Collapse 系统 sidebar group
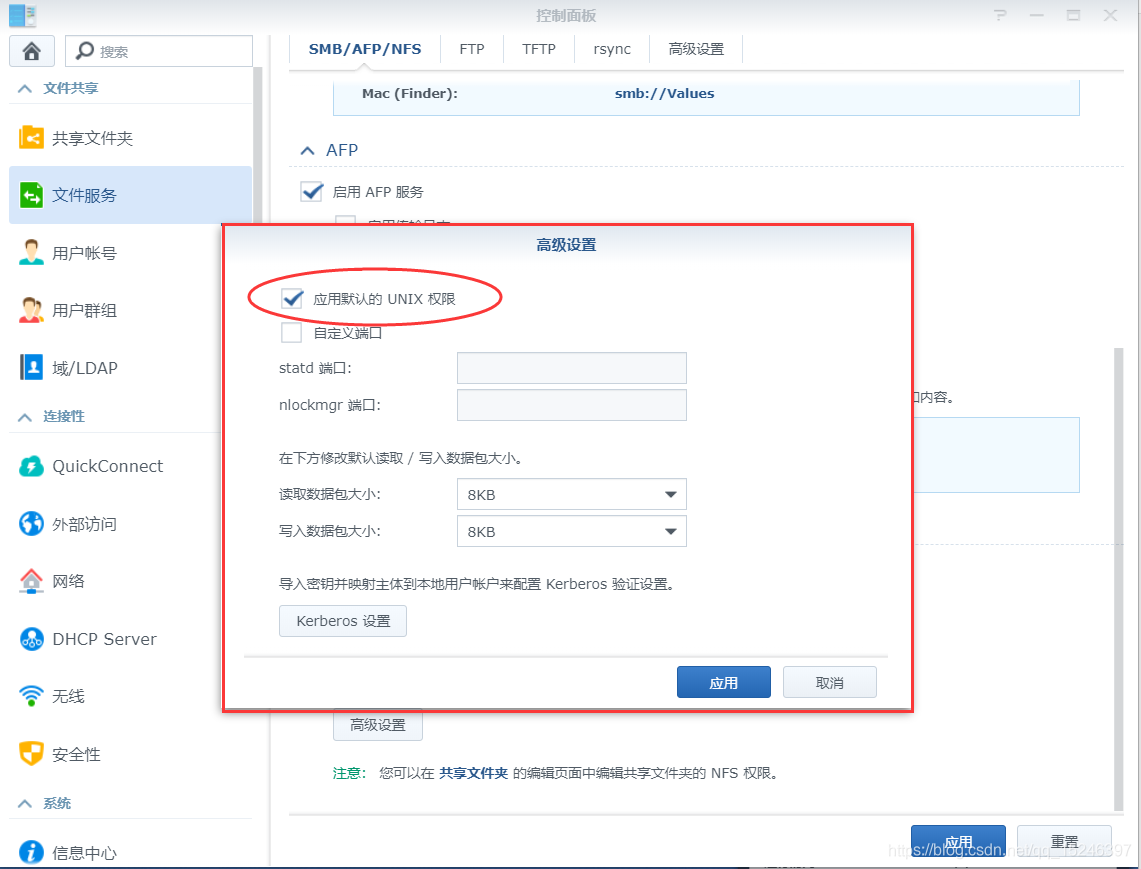Viewport: 1141px width, 869px height. coord(25,803)
